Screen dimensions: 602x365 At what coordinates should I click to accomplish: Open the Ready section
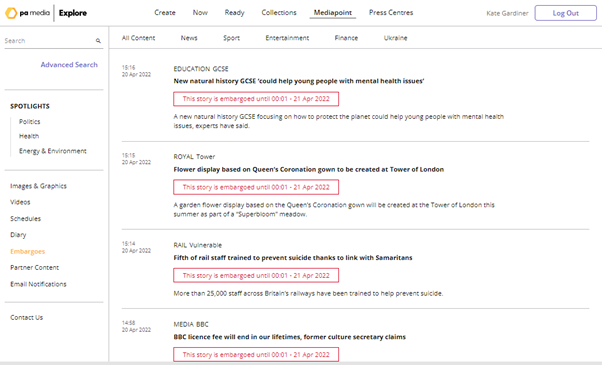coord(234,13)
